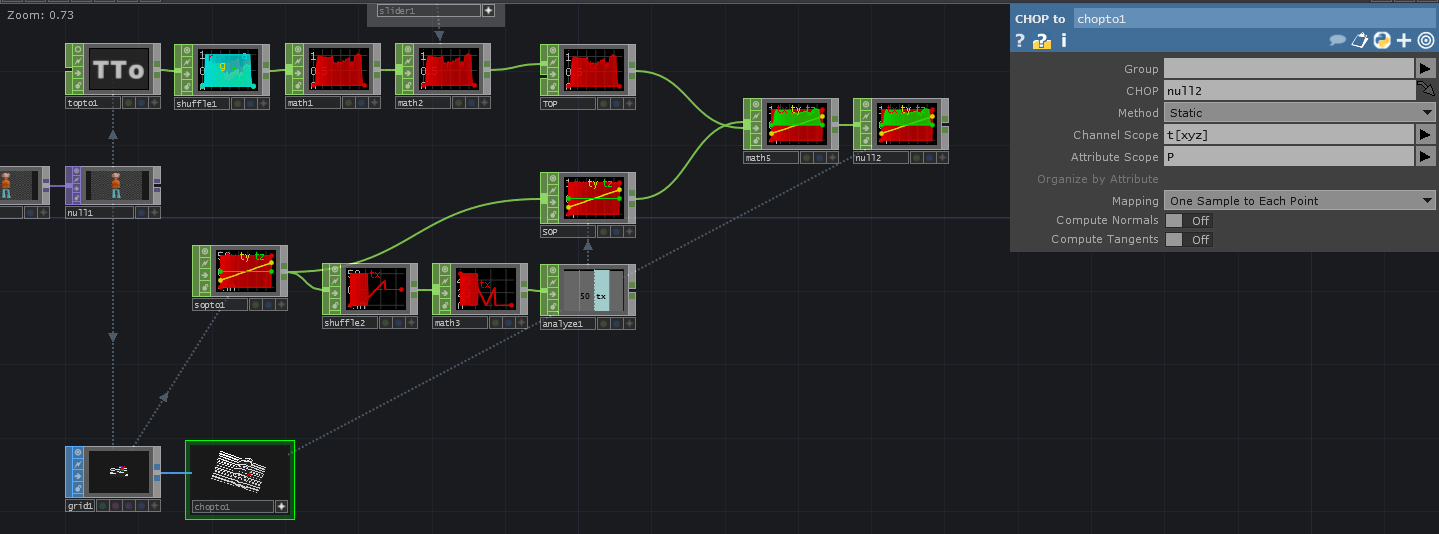Open the Method dropdown
1439x534 pixels.
click(1300, 113)
